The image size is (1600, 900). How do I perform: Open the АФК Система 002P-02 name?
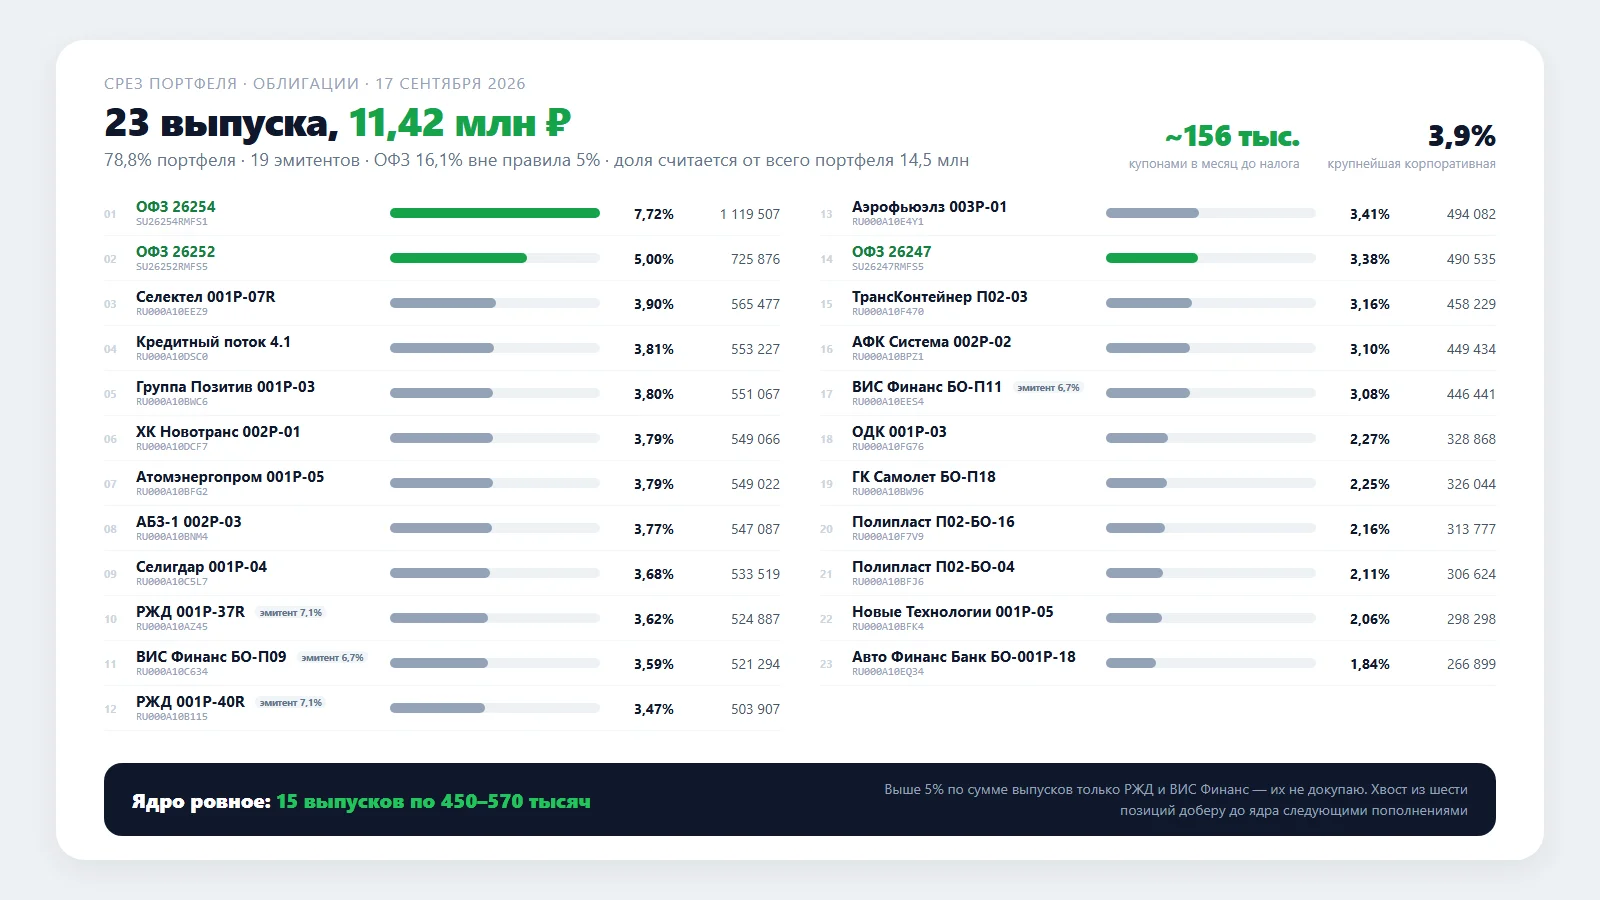[x=932, y=342]
